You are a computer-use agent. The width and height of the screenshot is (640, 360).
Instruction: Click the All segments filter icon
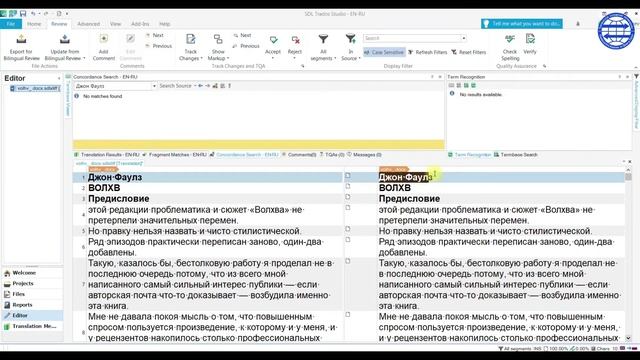point(323,39)
